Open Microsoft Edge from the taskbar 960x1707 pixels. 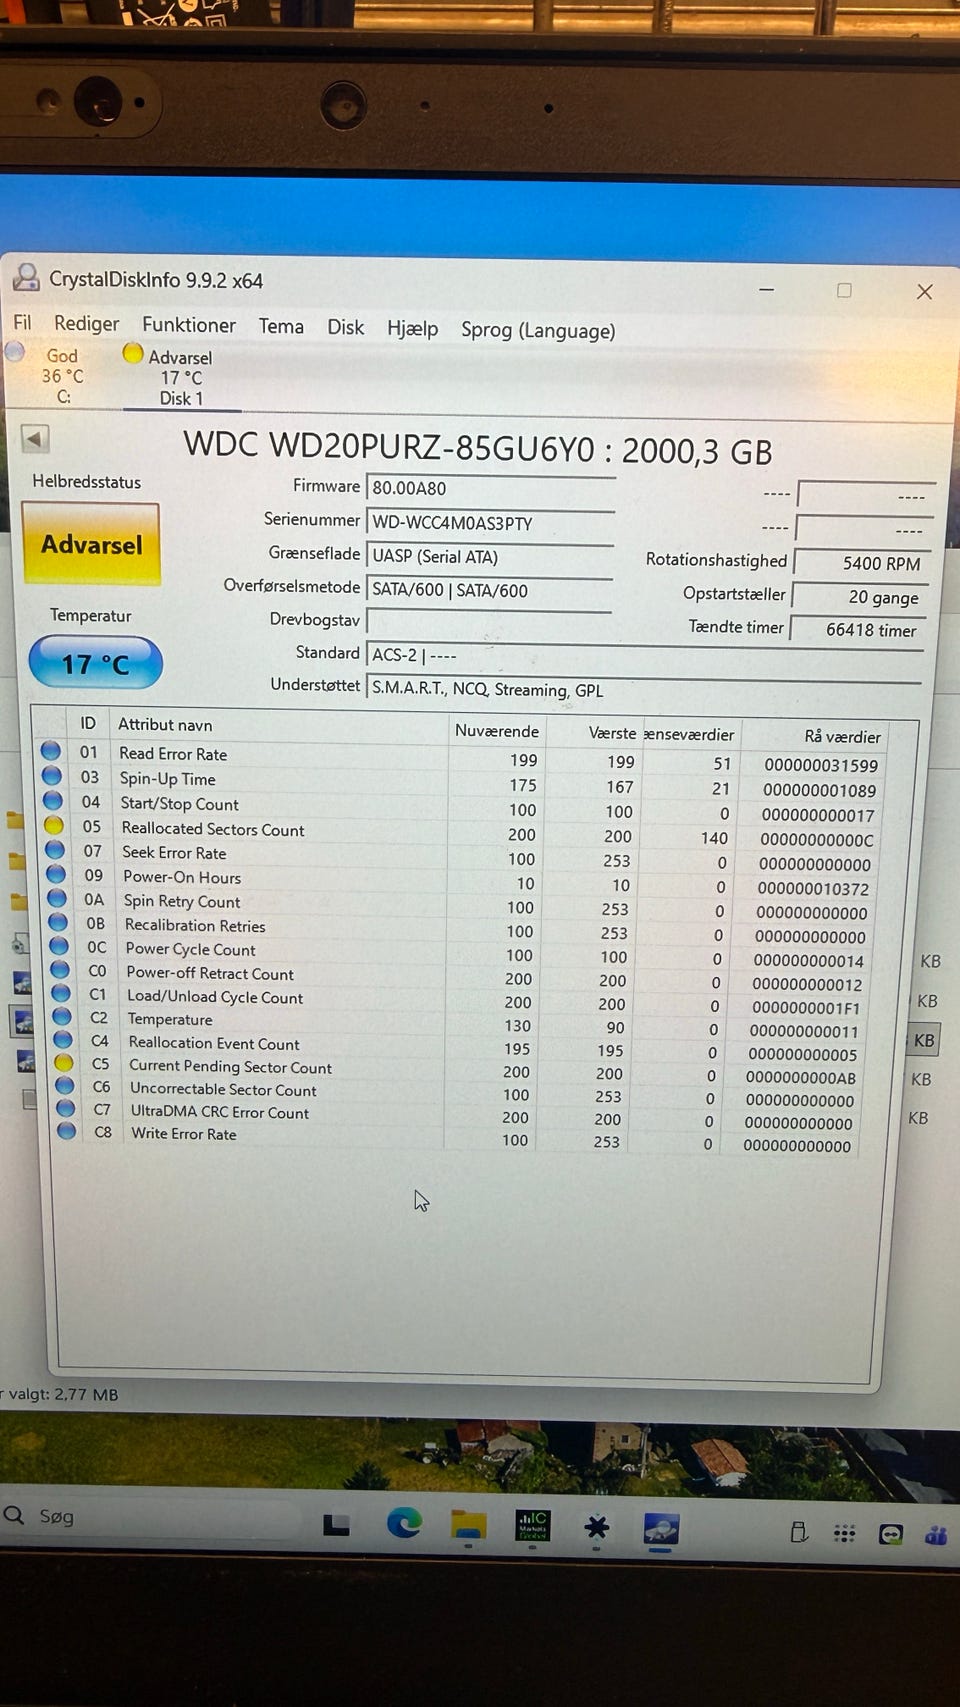(x=404, y=1523)
